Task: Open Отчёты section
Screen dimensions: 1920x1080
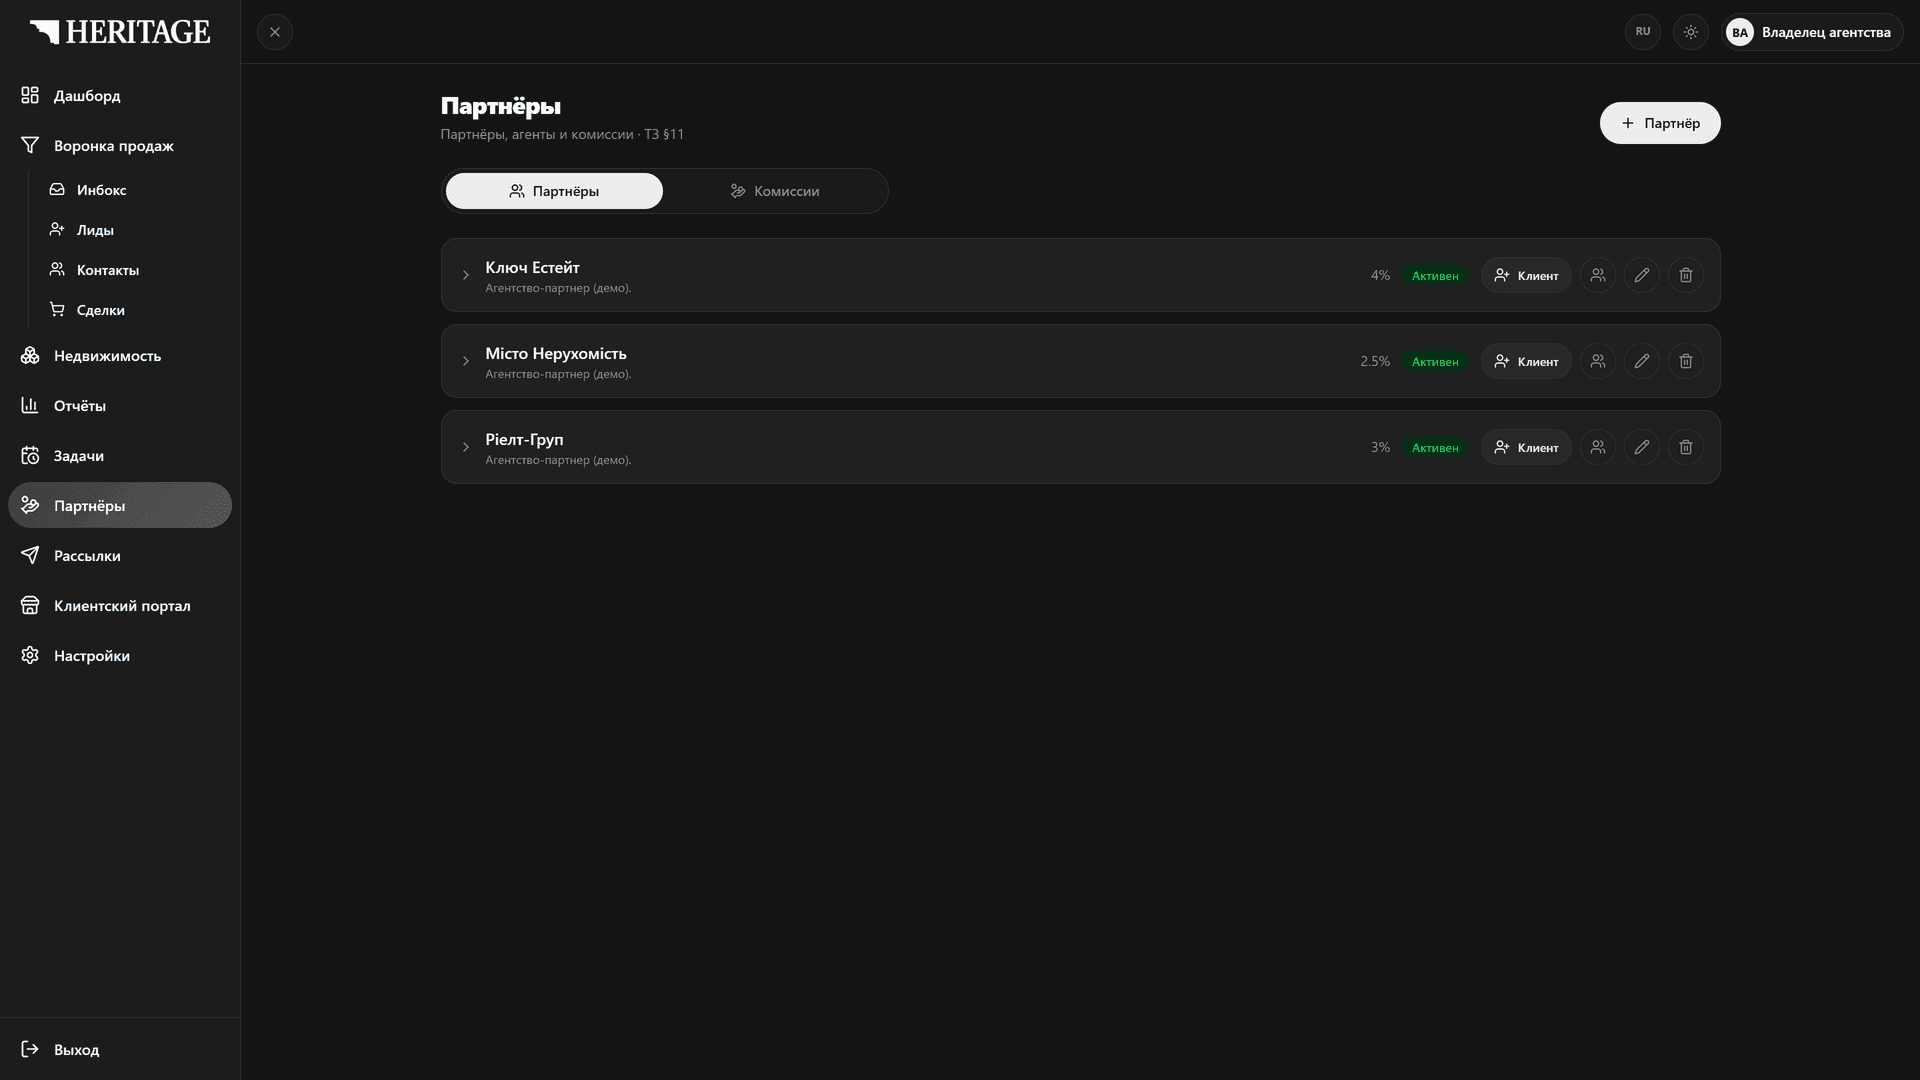Action: (x=120, y=405)
